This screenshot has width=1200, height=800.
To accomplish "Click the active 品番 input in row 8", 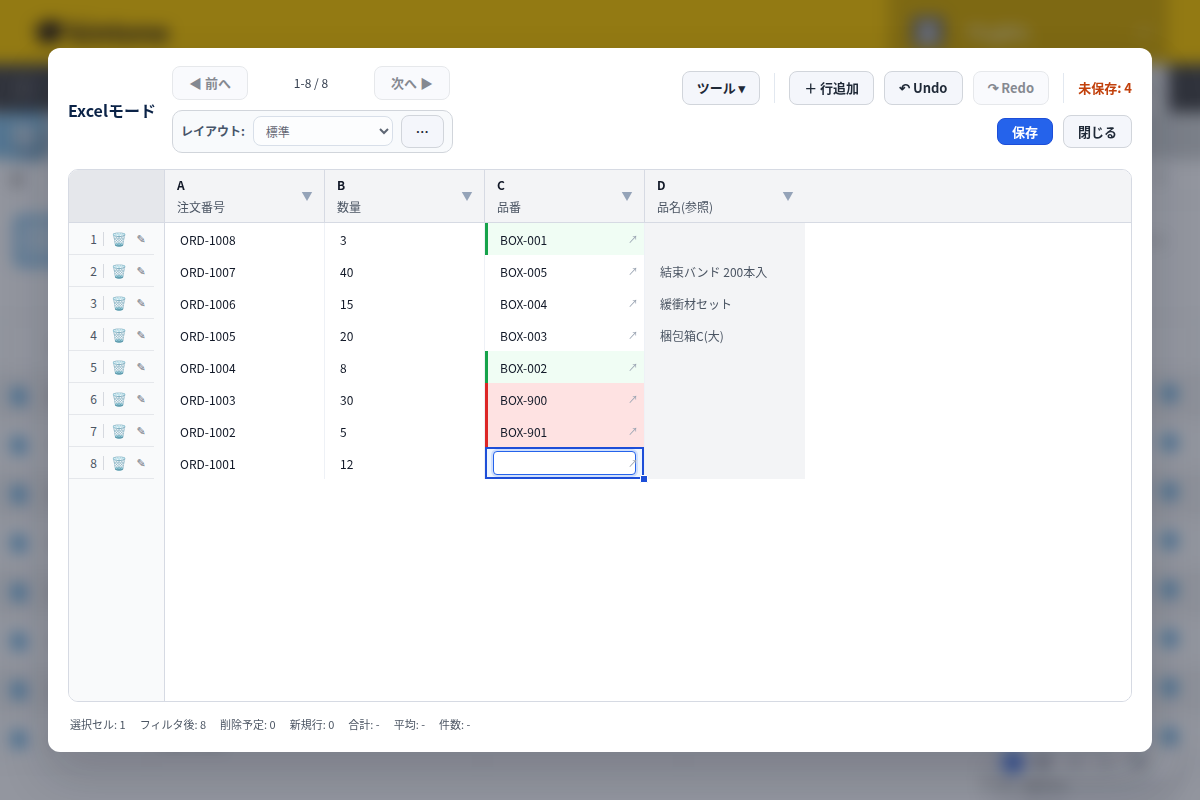I will 564,463.
